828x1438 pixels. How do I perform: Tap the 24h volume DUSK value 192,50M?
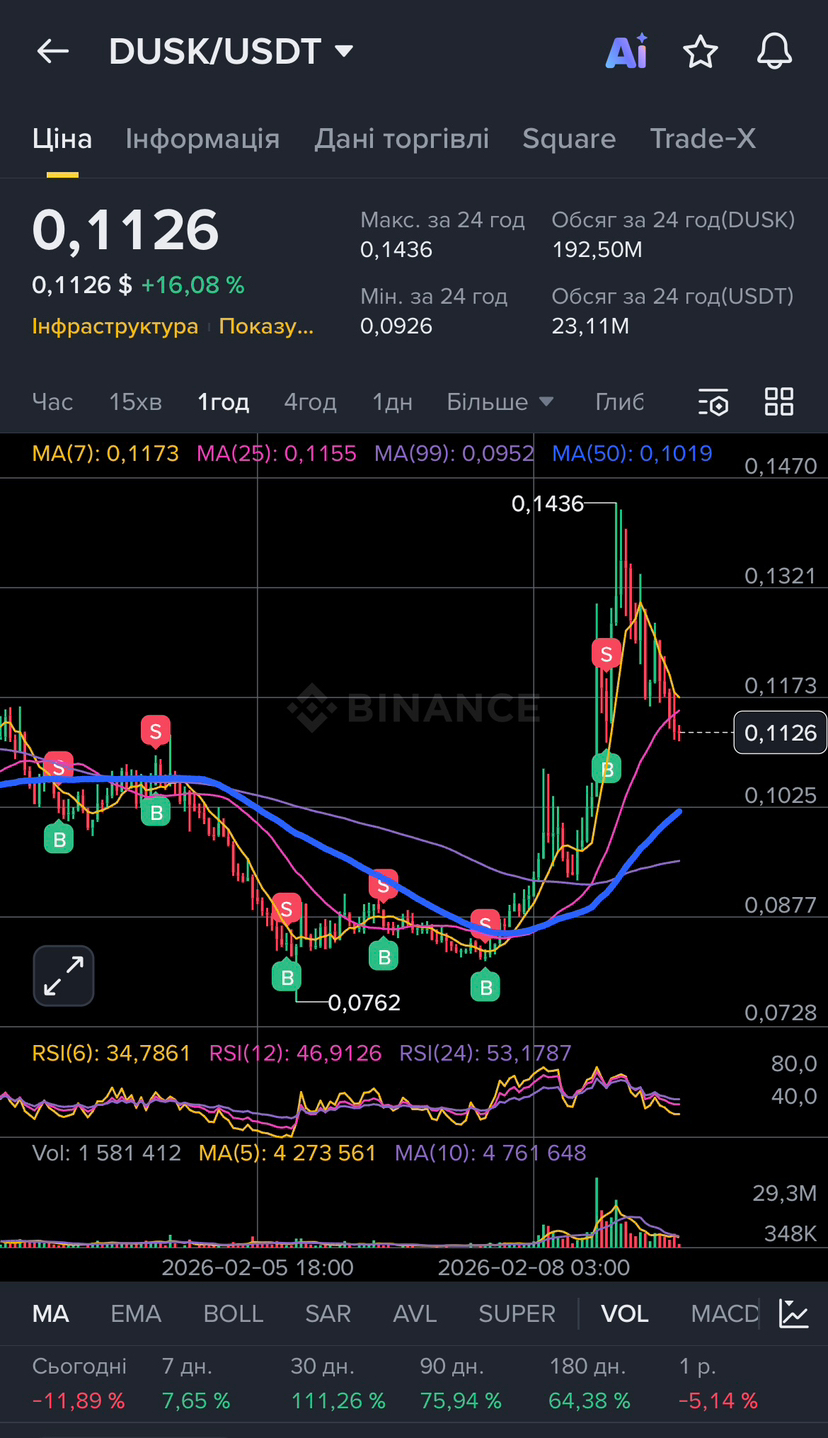597,249
